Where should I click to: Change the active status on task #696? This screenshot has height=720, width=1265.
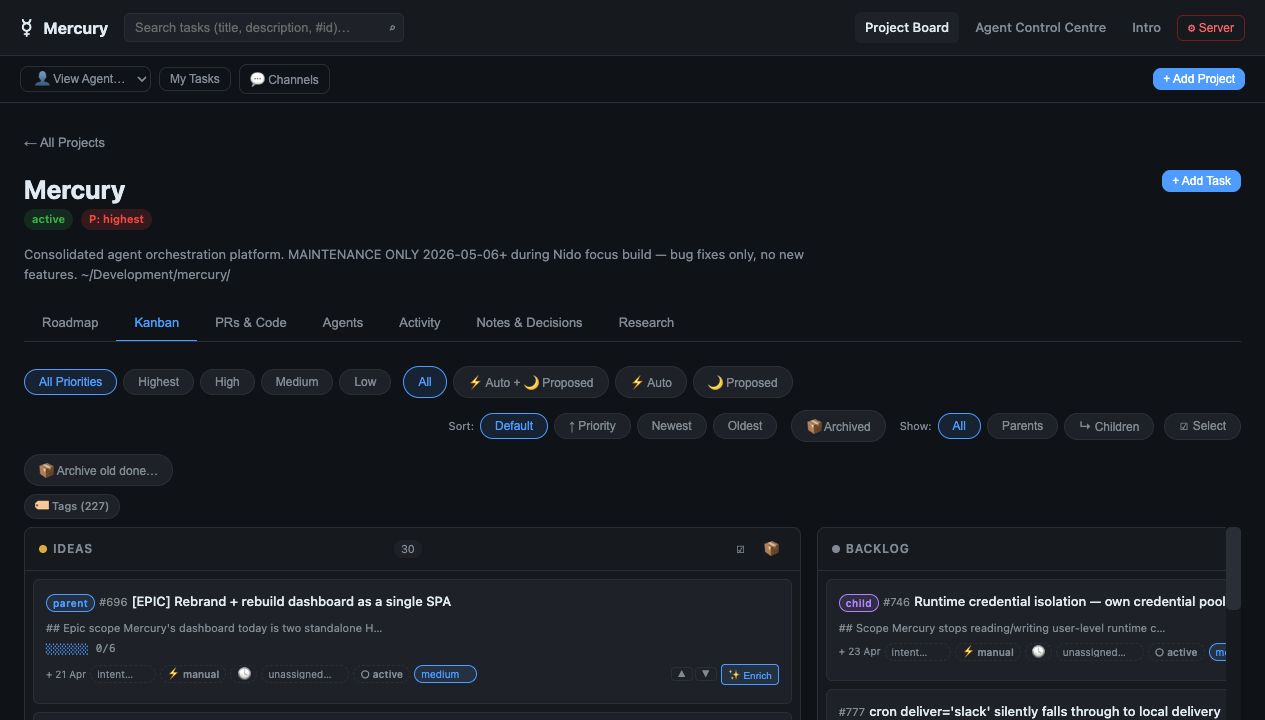click(381, 674)
